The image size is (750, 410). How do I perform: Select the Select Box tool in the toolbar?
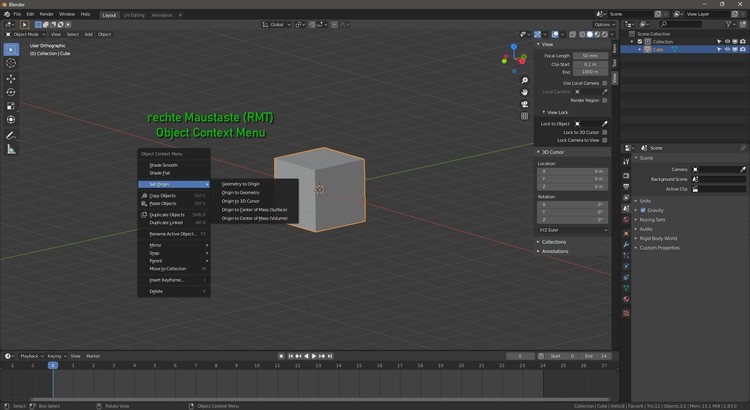click(x=11, y=50)
